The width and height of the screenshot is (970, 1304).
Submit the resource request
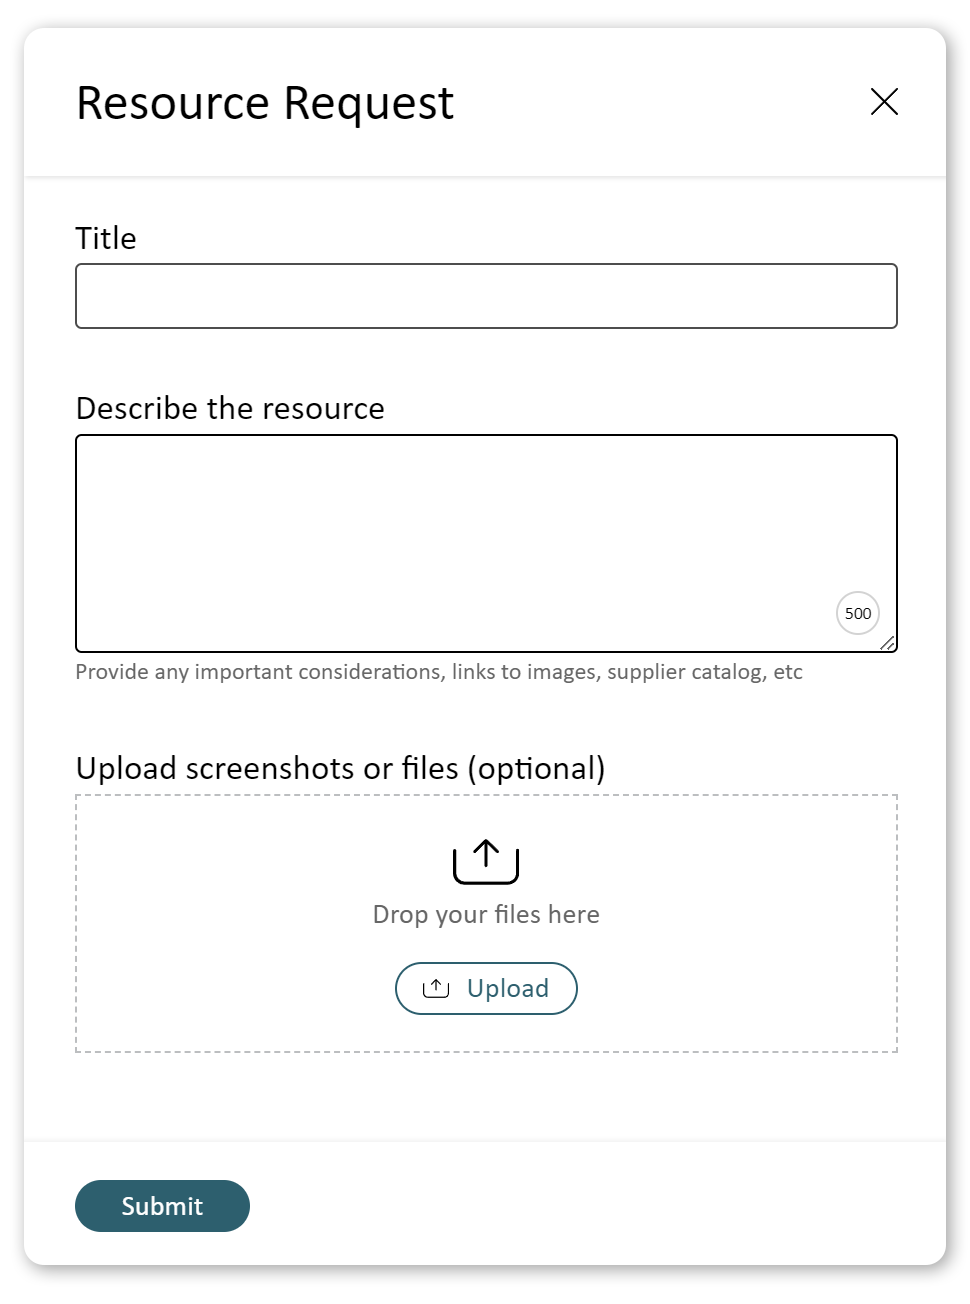point(162,1206)
